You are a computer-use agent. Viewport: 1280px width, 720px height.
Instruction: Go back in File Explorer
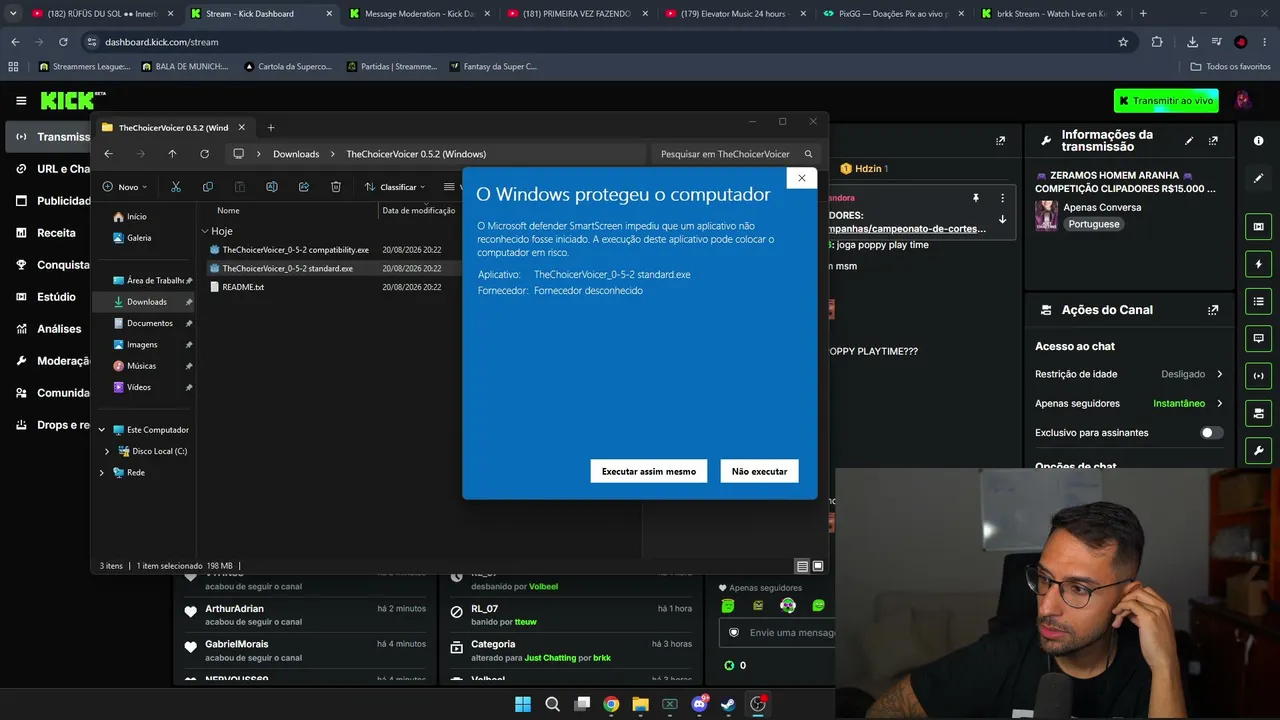(x=109, y=154)
